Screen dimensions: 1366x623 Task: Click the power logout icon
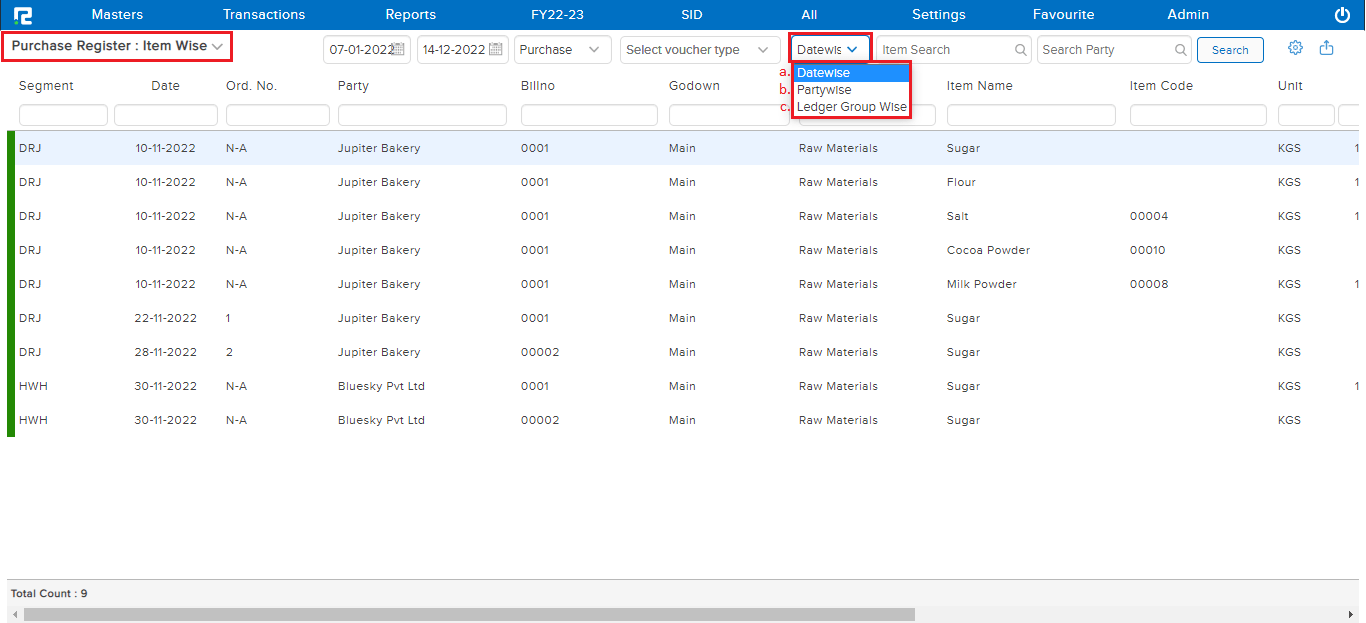1342,15
